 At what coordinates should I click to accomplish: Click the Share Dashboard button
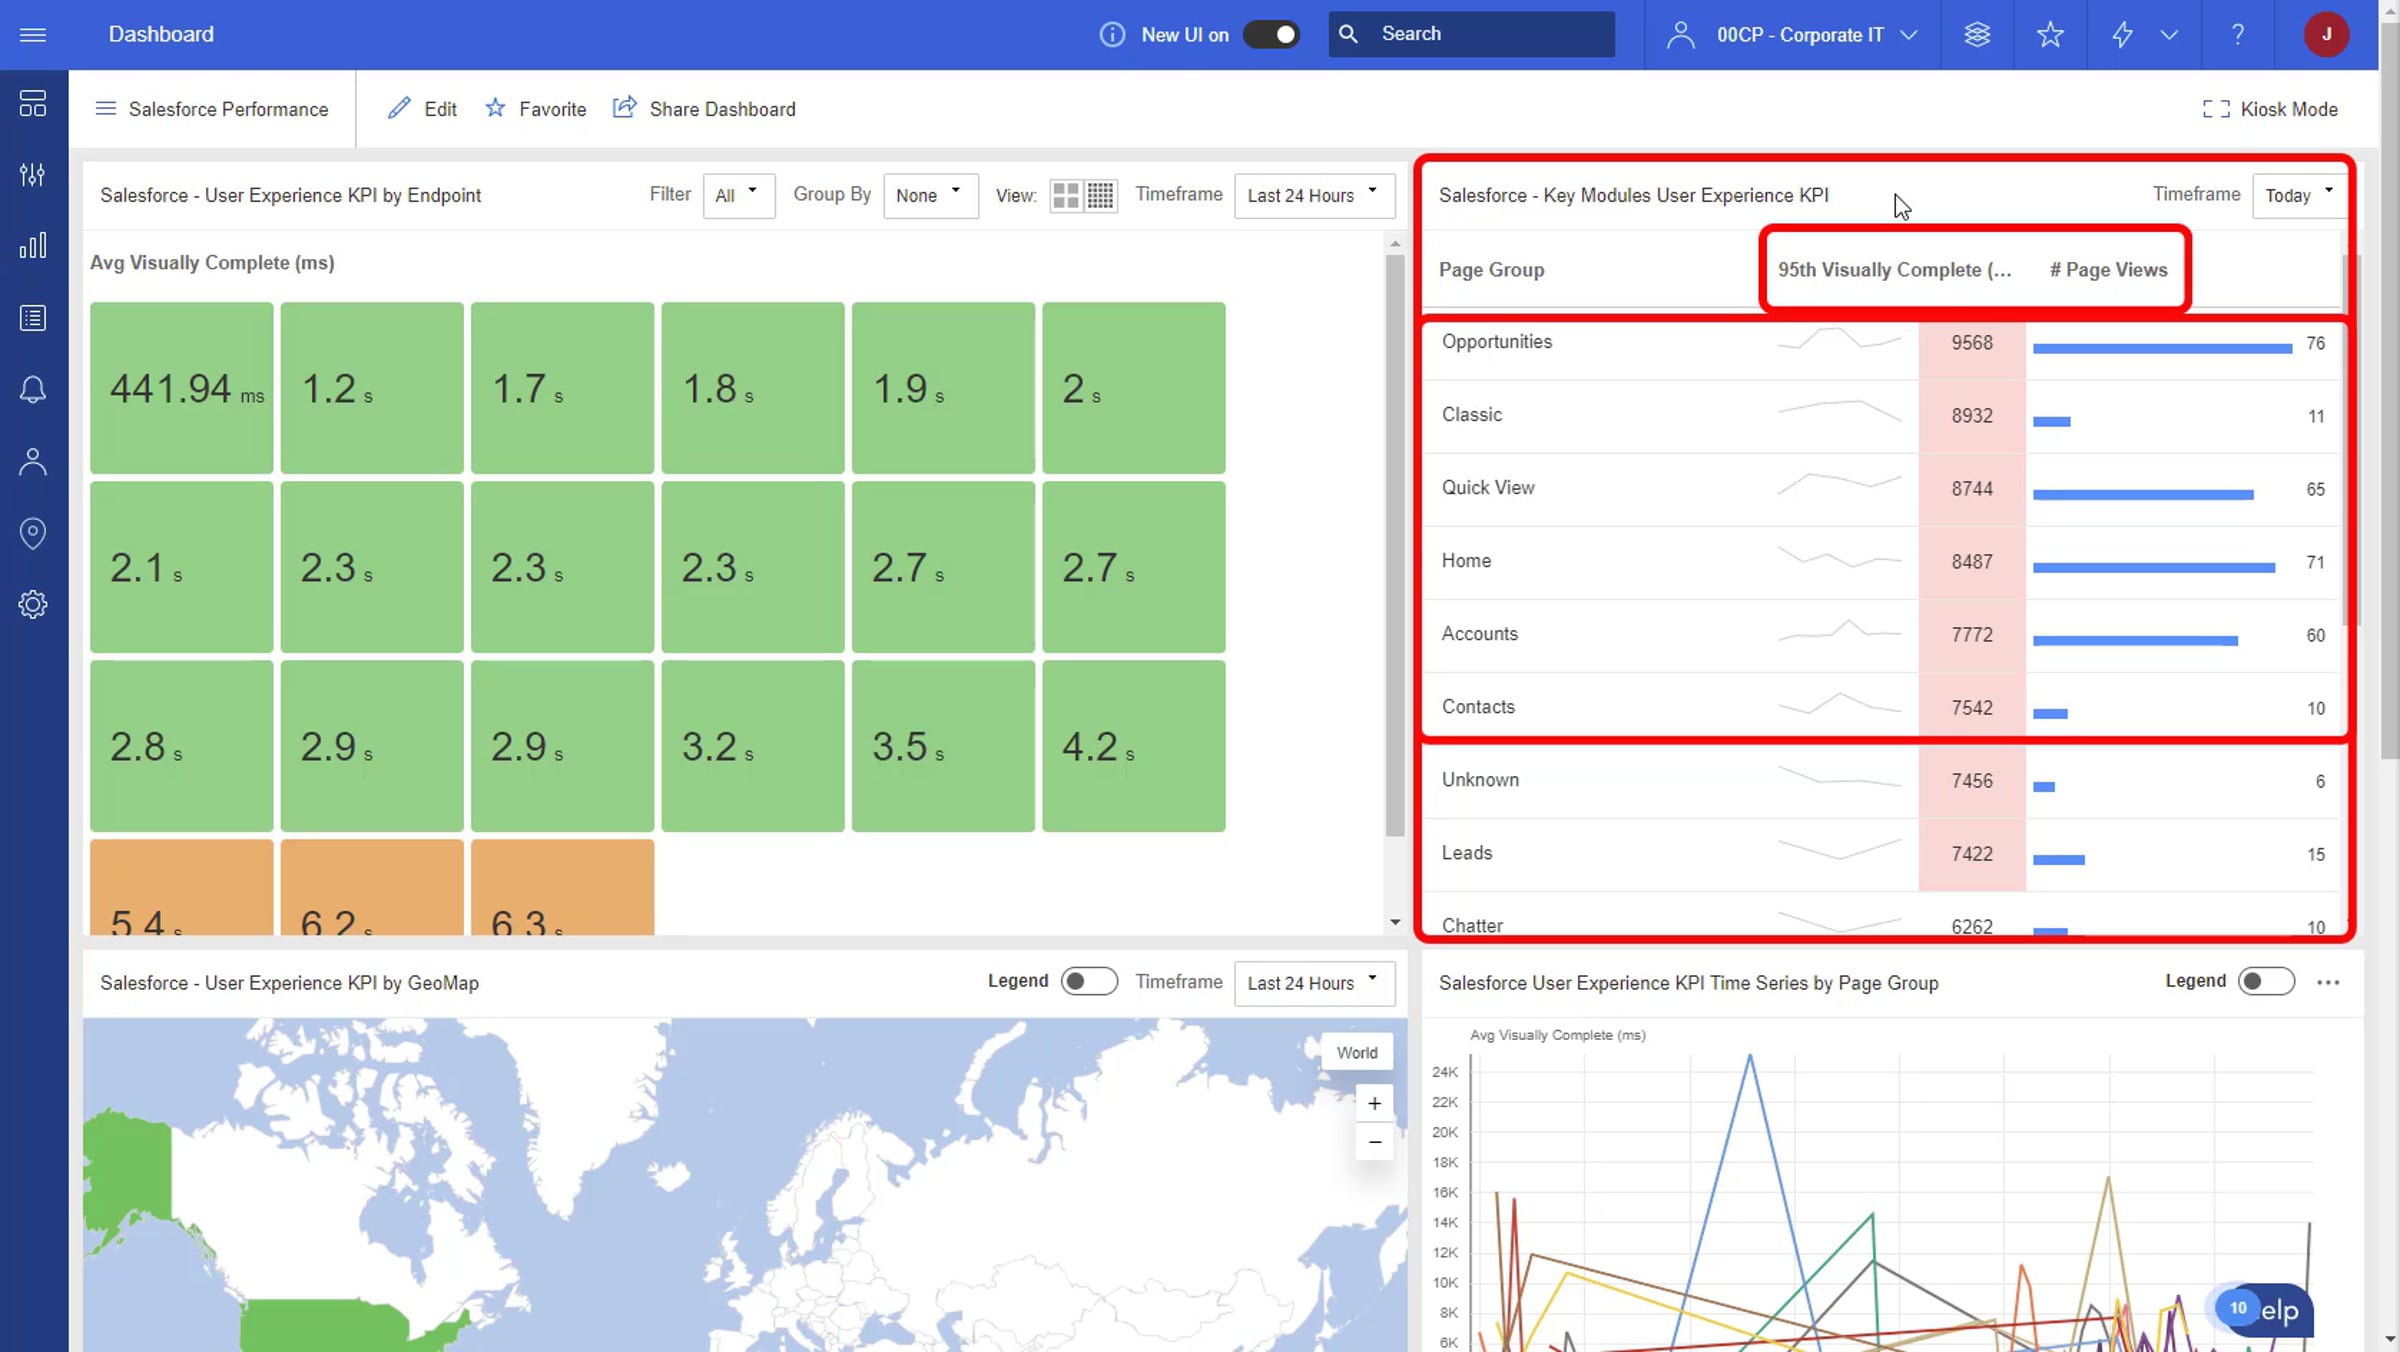click(704, 109)
